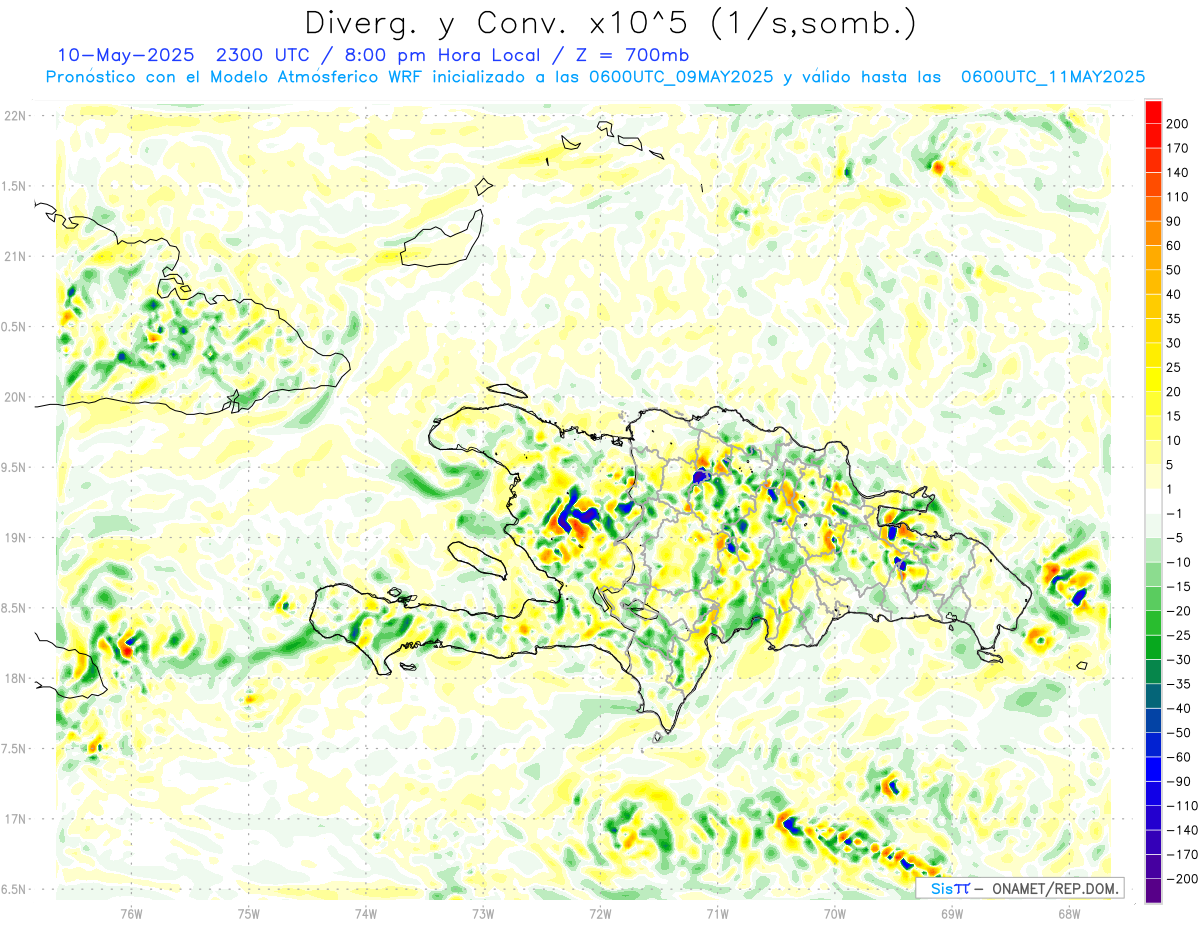Click the '69W' longitude label
Screen dimensions: 1200x927
click(x=952, y=913)
